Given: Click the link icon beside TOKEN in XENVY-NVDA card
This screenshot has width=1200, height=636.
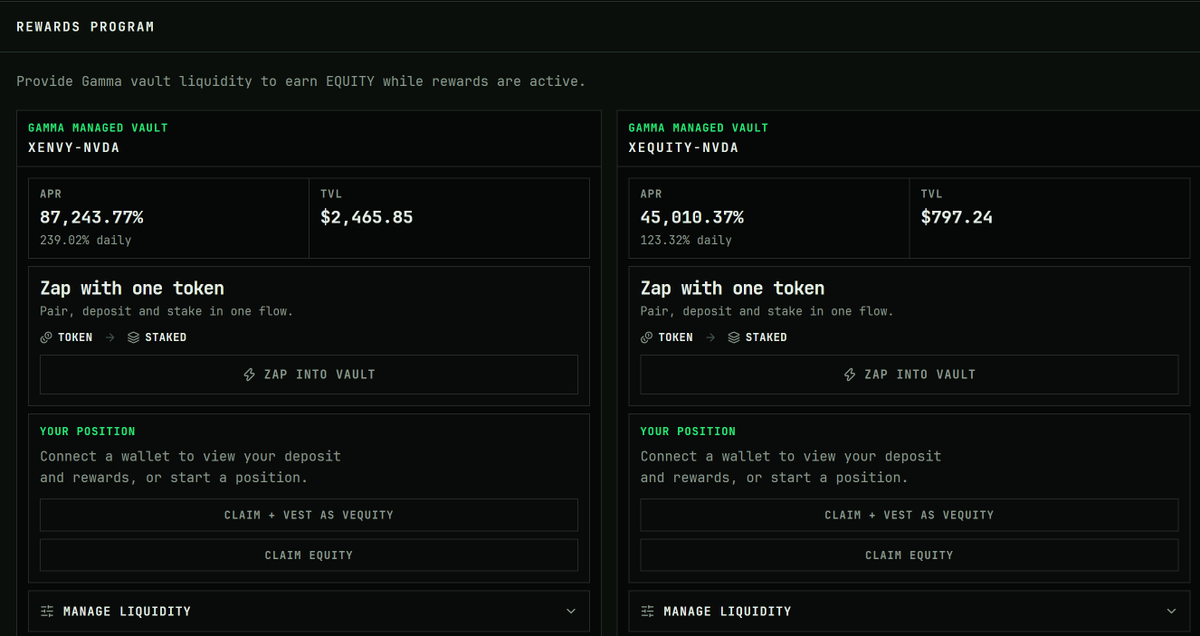Looking at the screenshot, I should (x=46, y=337).
